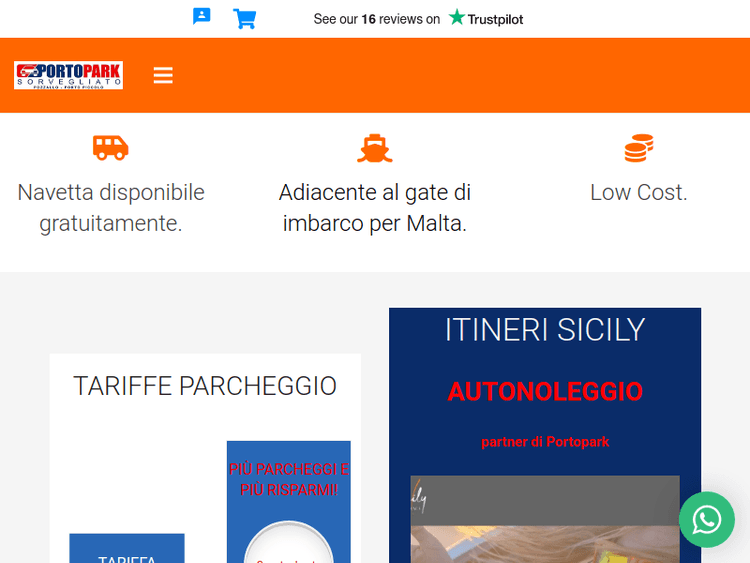Select 'Navetta disponibile gratuitamente' text
The image size is (750, 563).
click(x=111, y=208)
